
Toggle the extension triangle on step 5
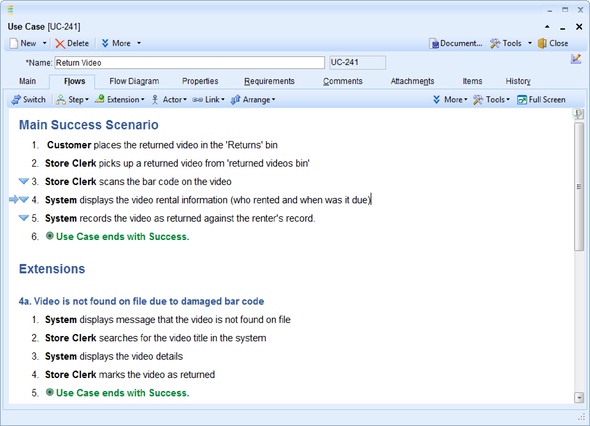pos(24,218)
